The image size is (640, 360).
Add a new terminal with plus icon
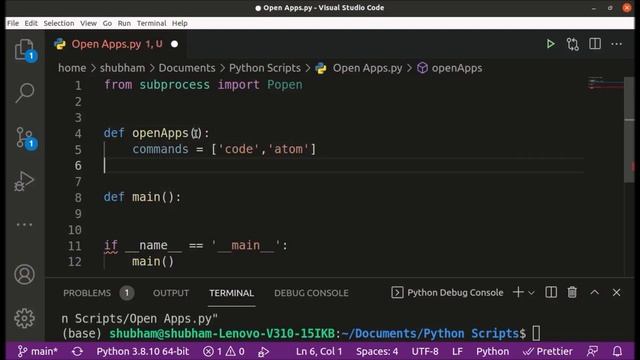click(518, 292)
